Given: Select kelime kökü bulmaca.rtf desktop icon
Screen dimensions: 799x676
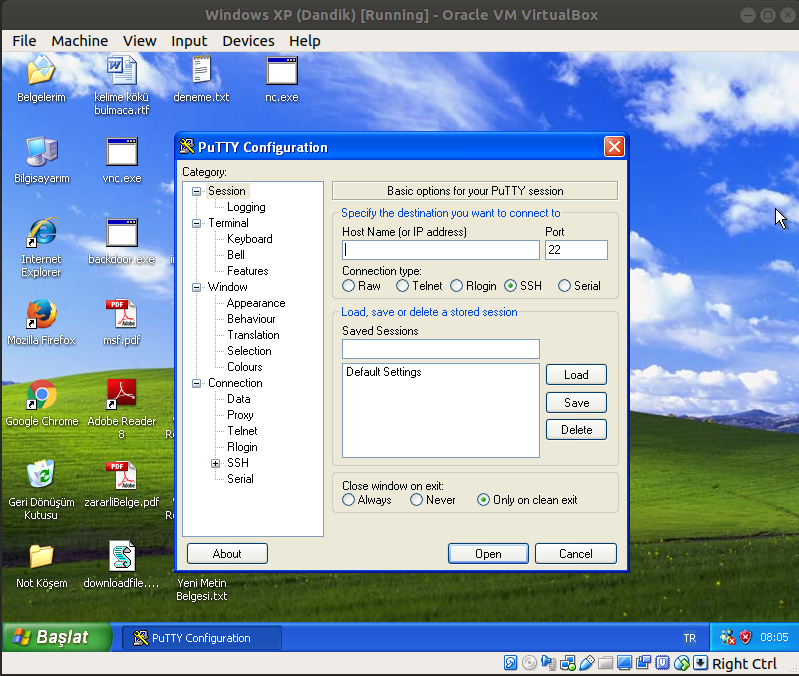Looking at the screenshot, I should pos(121,70).
